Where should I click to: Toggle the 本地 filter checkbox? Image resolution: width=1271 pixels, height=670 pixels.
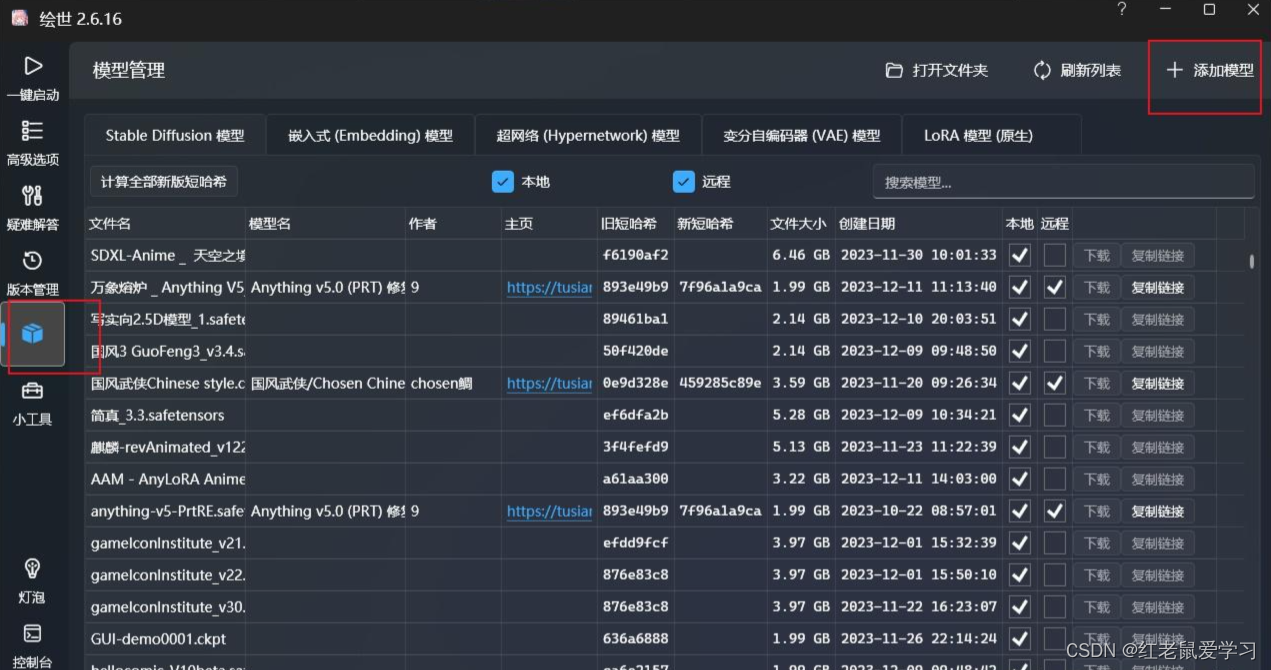(x=502, y=181)
